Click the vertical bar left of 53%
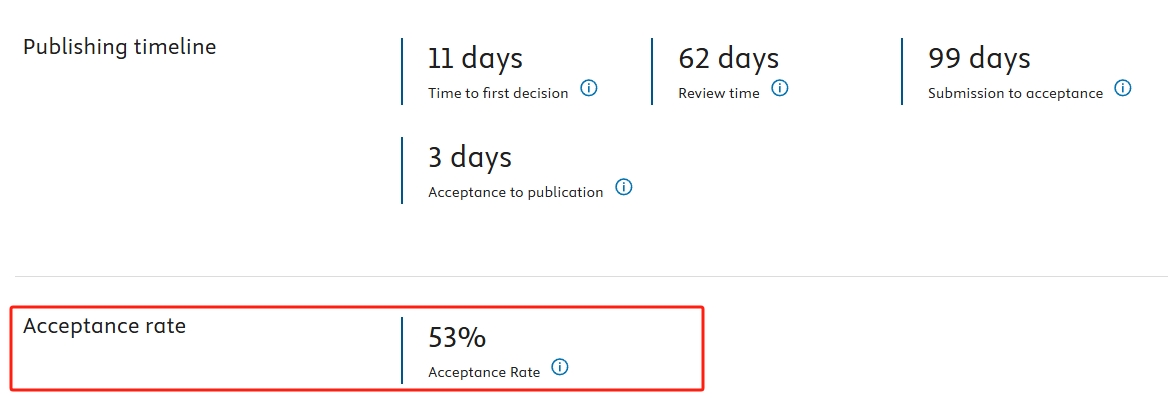Viewport: 1168px width, 415px height. [402, 350]
